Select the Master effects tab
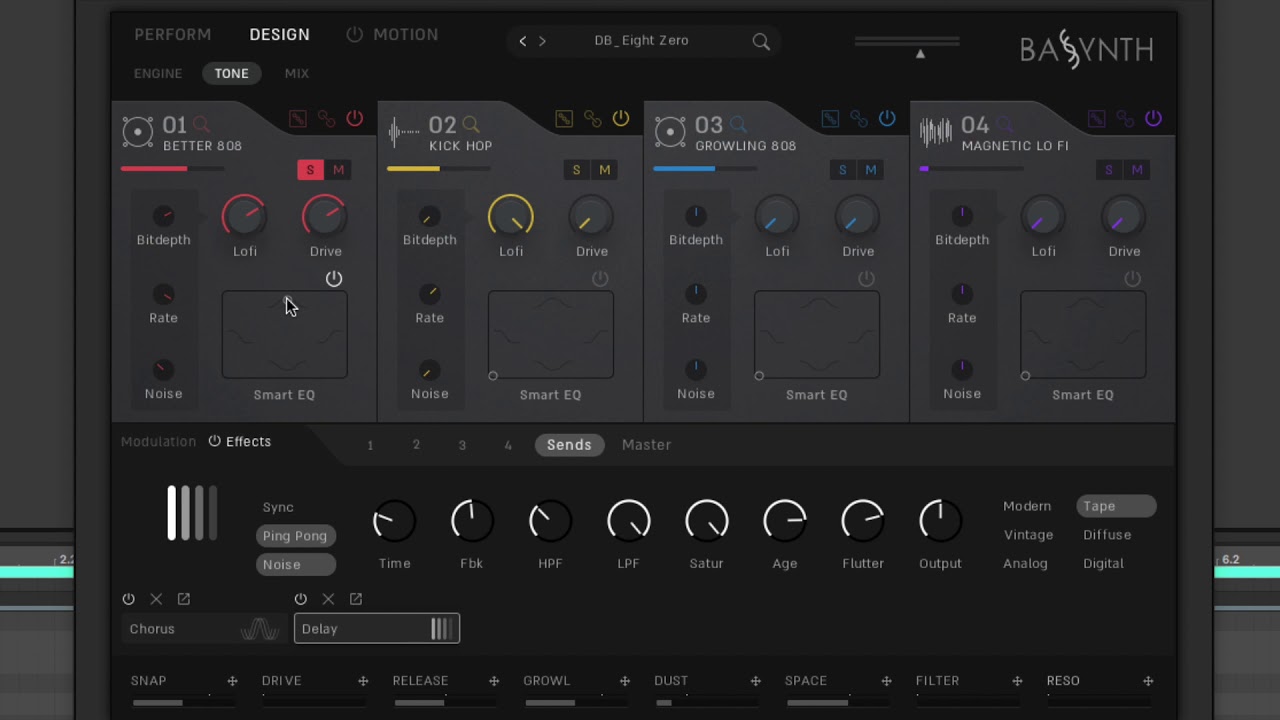Screen dimensions: 1280x720 646,444
